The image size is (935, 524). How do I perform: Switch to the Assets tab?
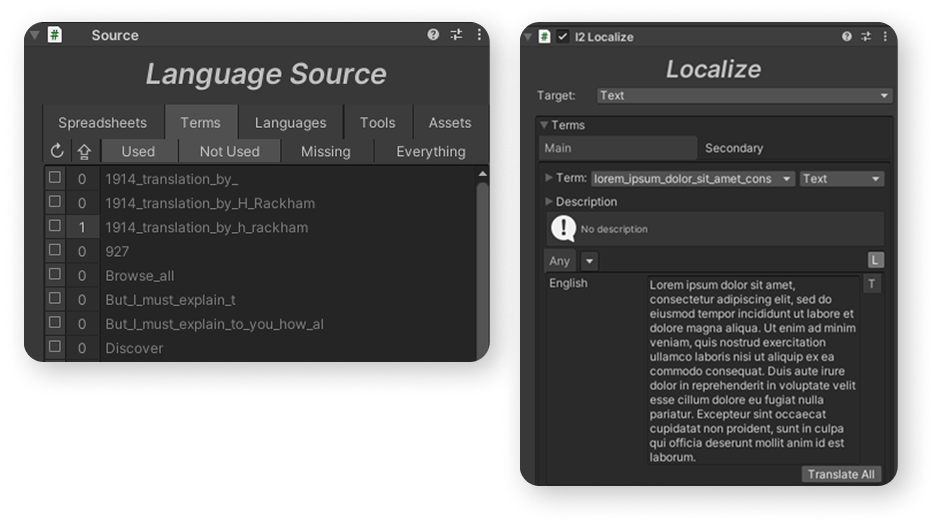tap(450, 123)
